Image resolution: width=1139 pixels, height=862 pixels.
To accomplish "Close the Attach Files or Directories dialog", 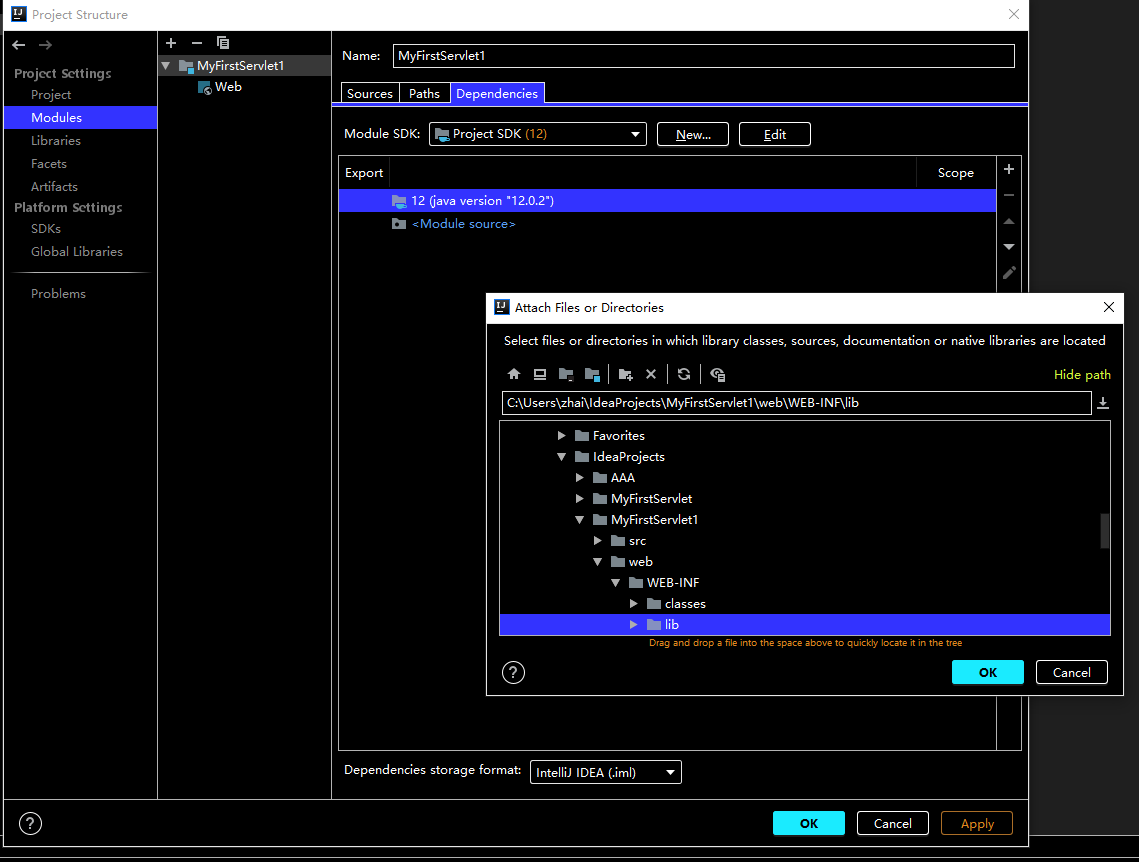I will [1108, 307].
